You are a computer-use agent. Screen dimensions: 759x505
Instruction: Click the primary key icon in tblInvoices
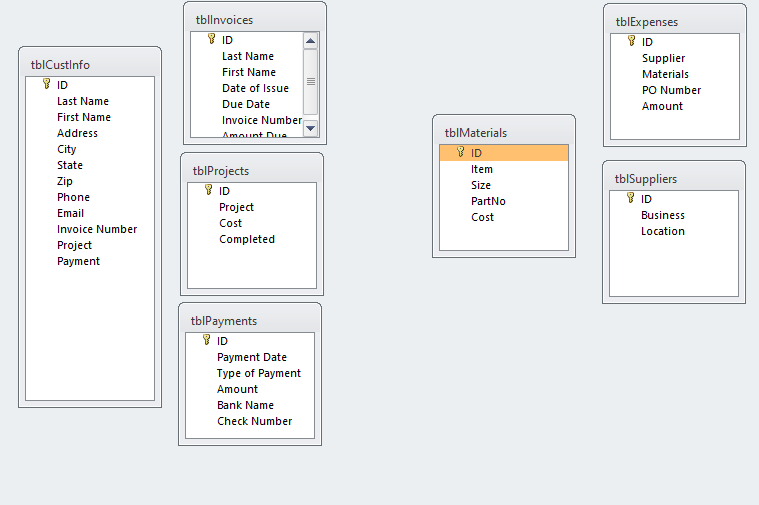[212, 39]
